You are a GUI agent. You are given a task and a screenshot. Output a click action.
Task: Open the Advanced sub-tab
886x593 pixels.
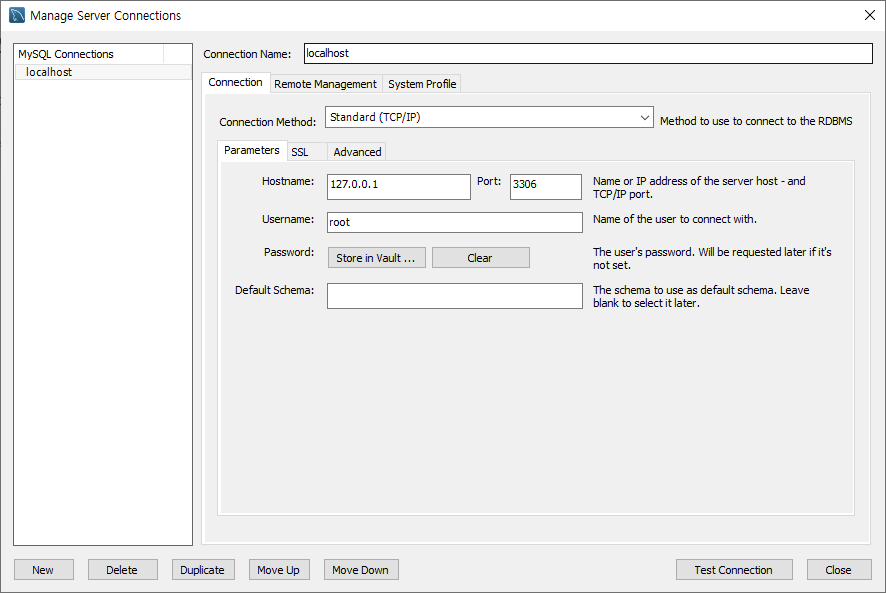[x=357, y=152]
